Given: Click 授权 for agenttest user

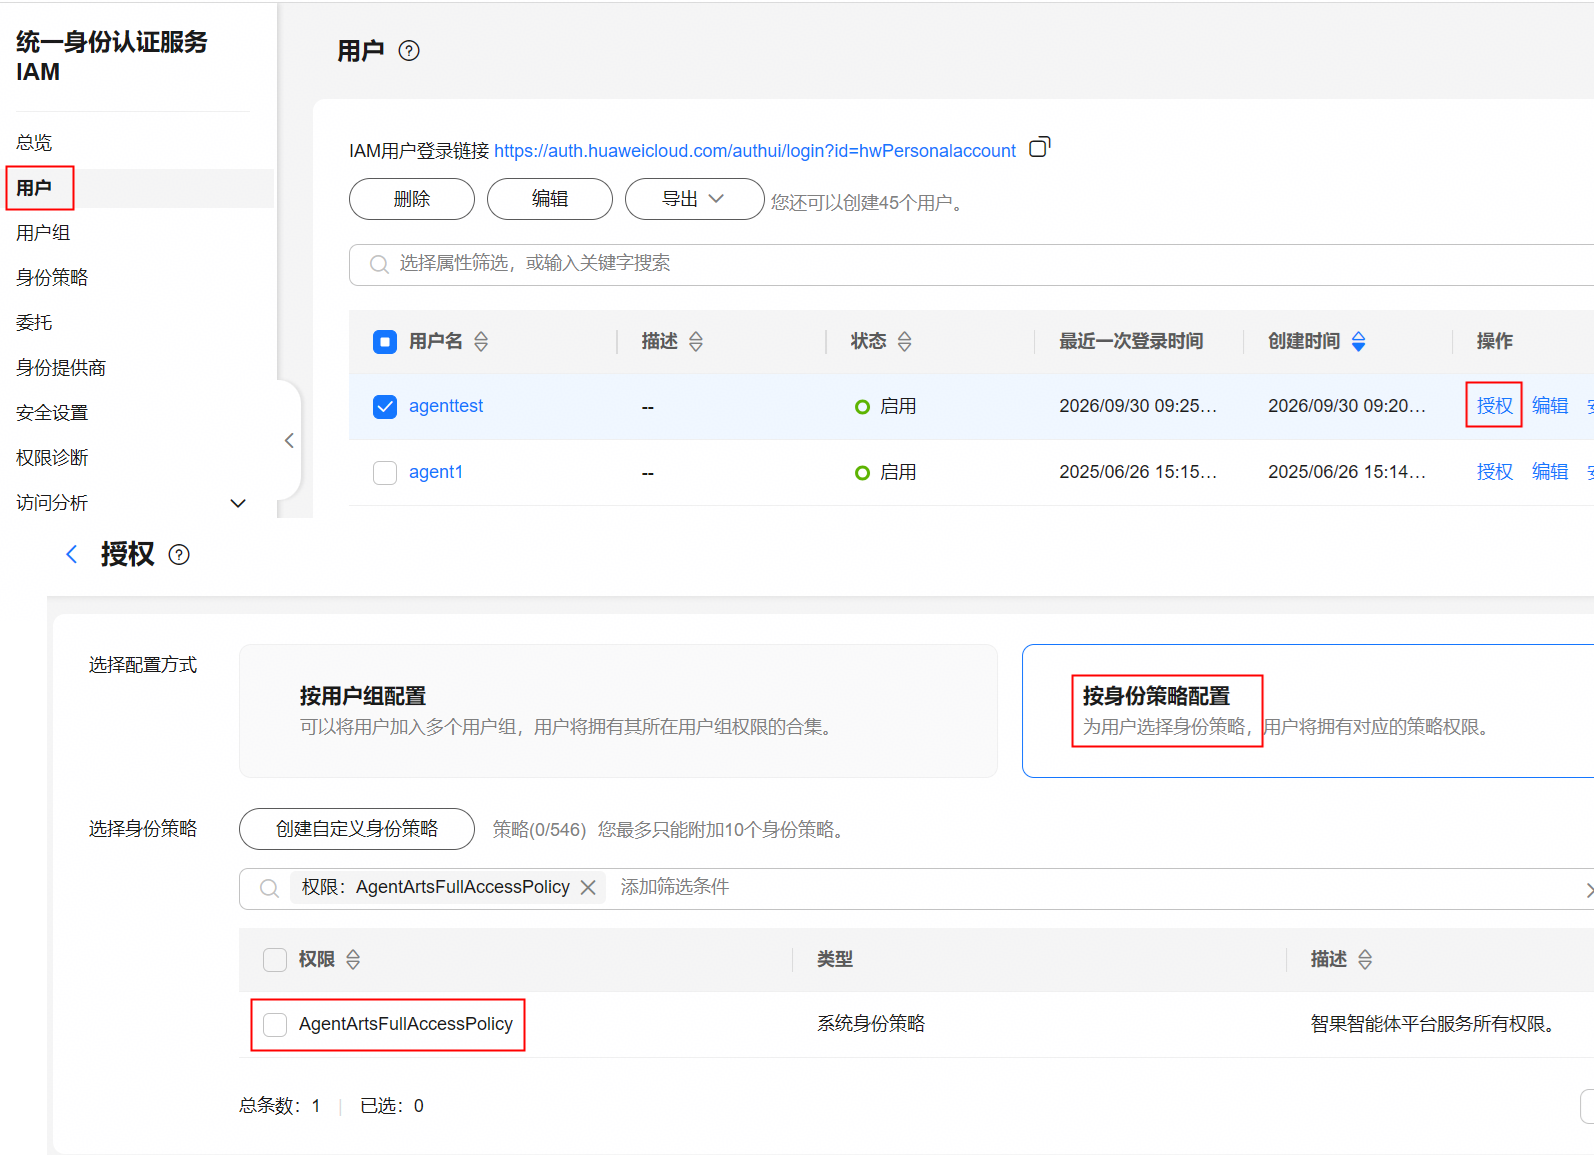Looking at the screenshot, I should (1494, 406).
